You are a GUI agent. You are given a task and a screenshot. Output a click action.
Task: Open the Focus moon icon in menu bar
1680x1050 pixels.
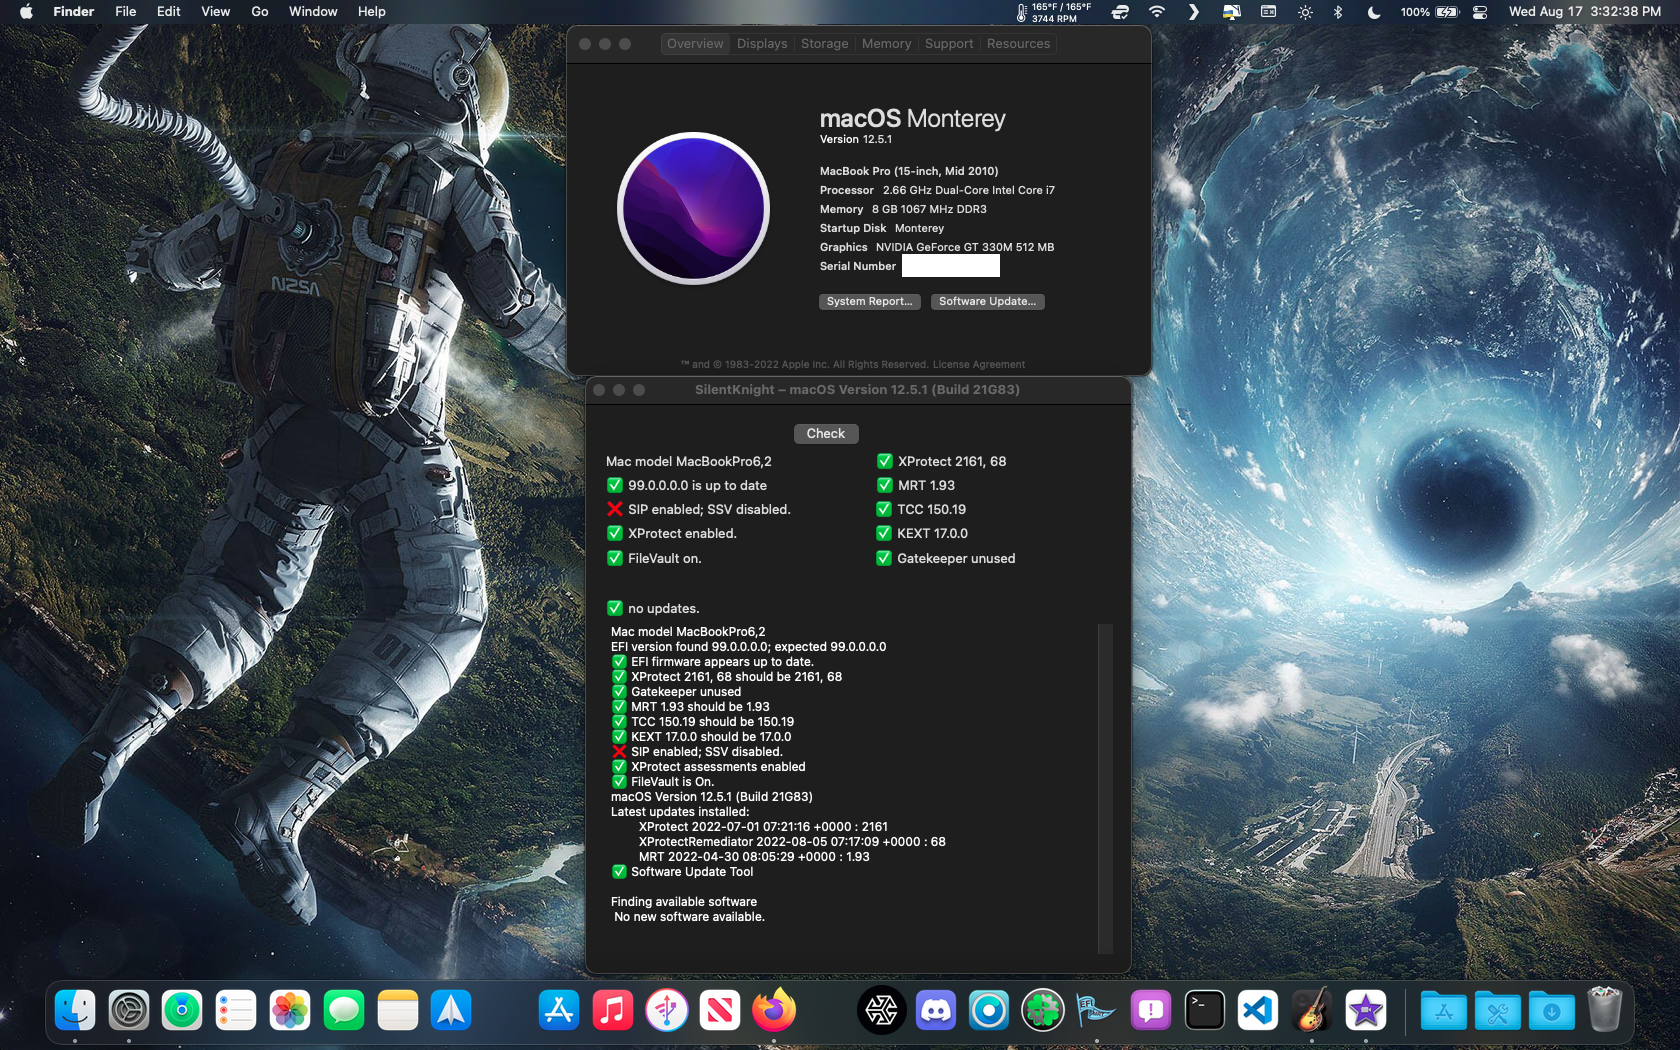[x=1374, y=12]
